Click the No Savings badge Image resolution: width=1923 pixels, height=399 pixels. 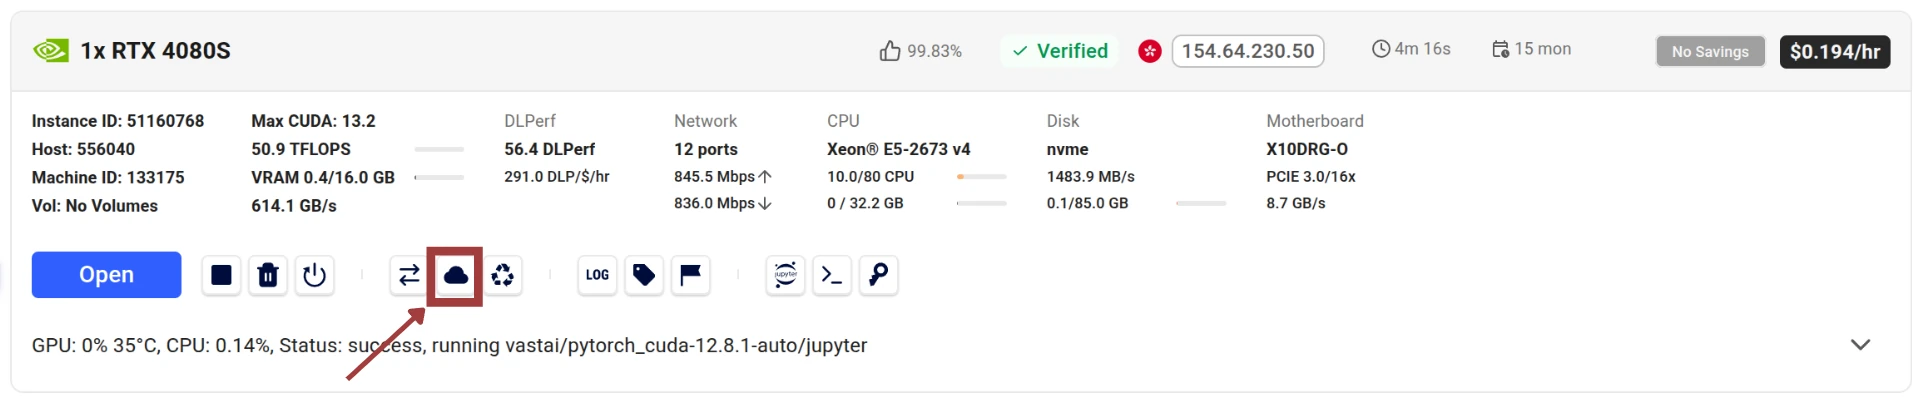pos(1710,51)
